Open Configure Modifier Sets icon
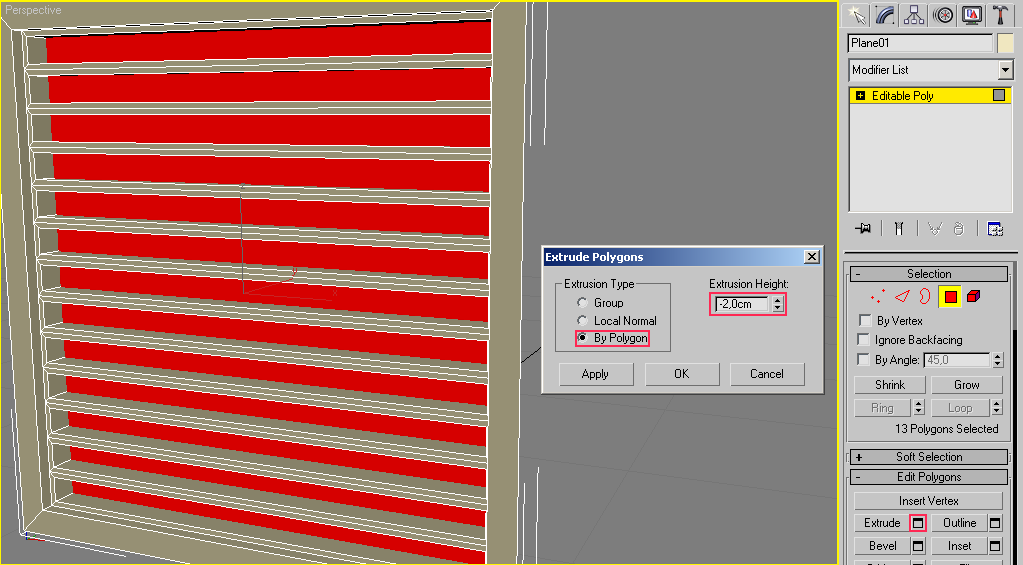The height and width of the screenshot is (565, 1023). pyautogui.click(x=995, y=228)
